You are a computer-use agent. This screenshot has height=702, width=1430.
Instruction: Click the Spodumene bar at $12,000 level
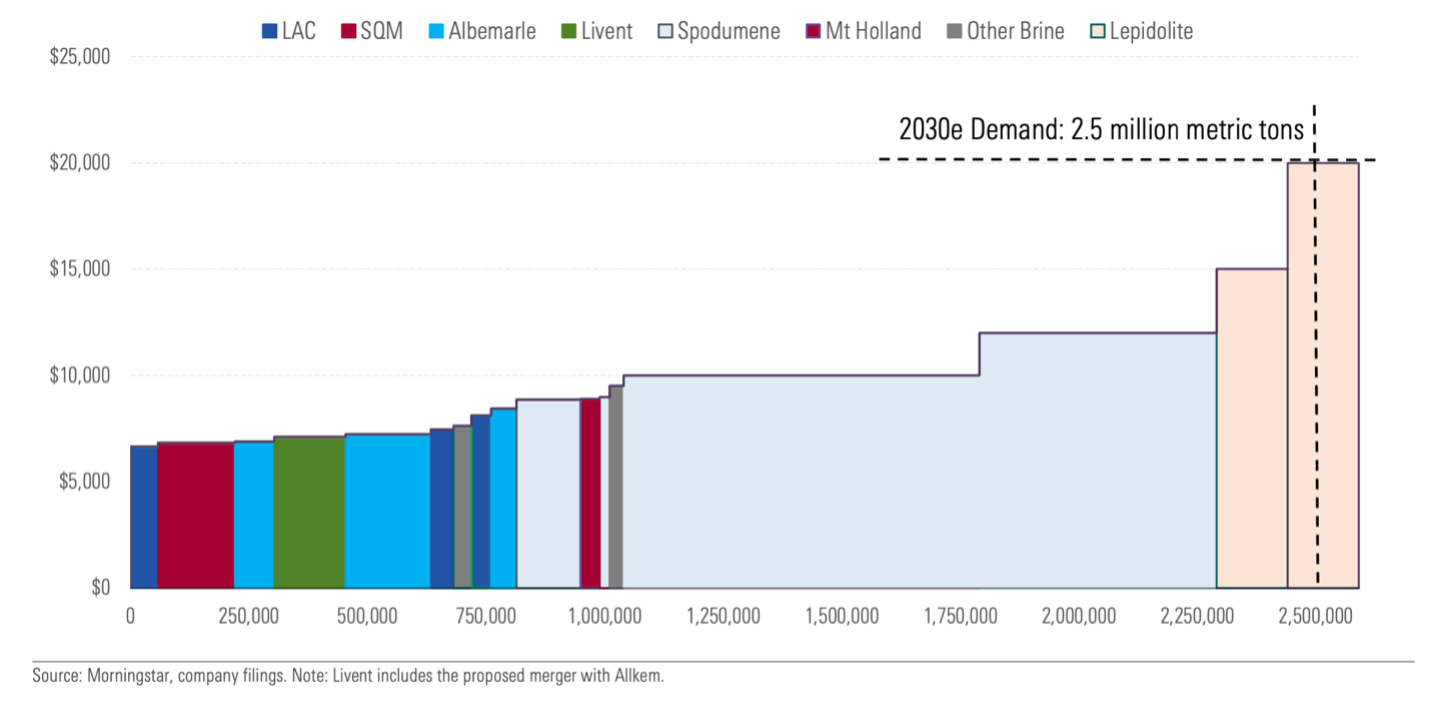tap(1097, 460)
